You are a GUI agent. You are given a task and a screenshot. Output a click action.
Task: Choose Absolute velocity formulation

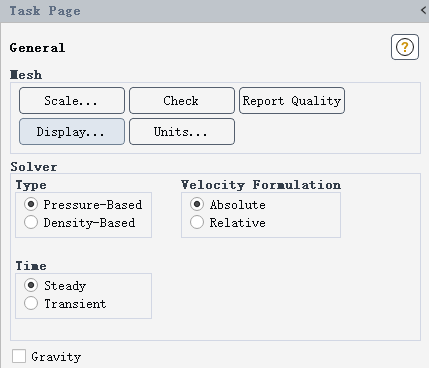[x=197, y=204]
